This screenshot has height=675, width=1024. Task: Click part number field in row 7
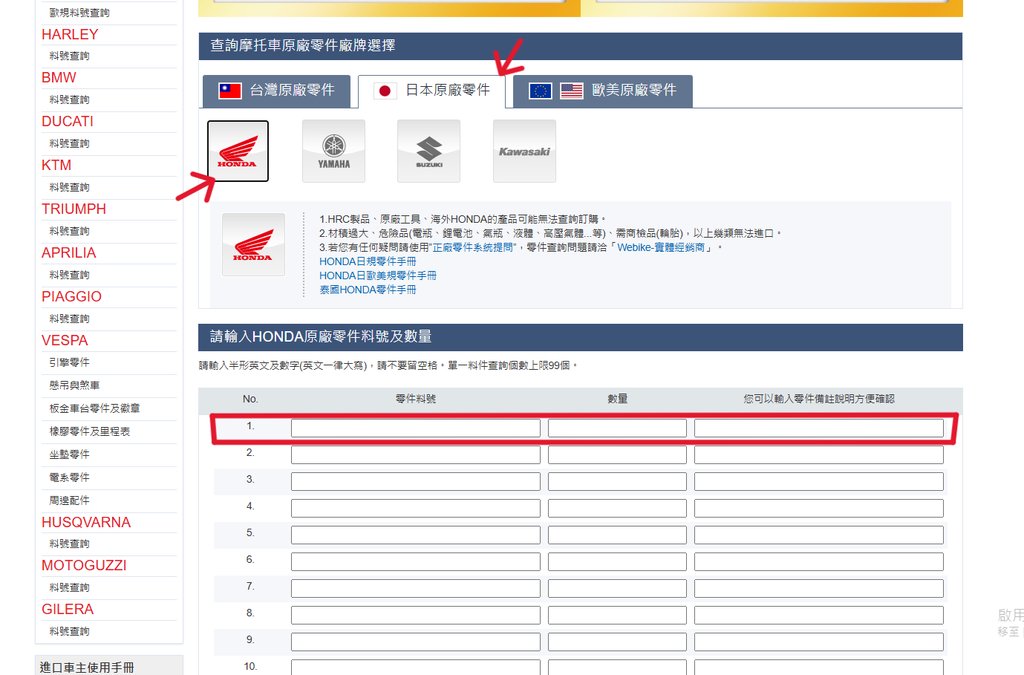pyautogui.click(x=416, y=589)
